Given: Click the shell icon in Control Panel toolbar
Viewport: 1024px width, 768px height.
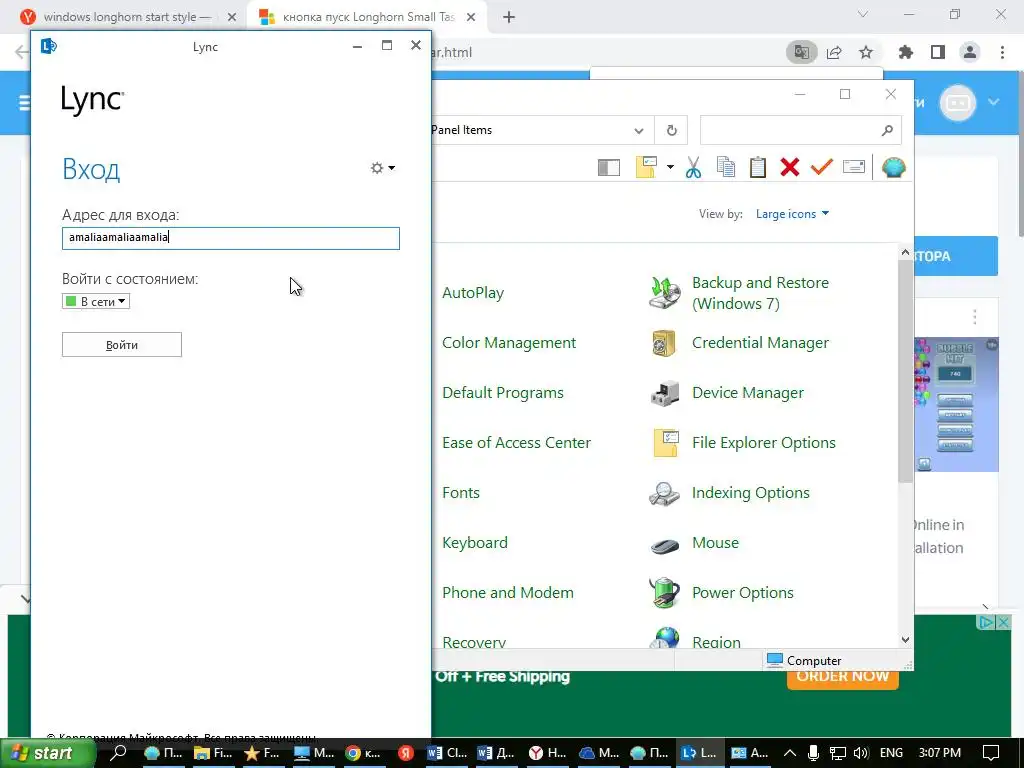Looking at the screenshot, I should click(893, 167).
